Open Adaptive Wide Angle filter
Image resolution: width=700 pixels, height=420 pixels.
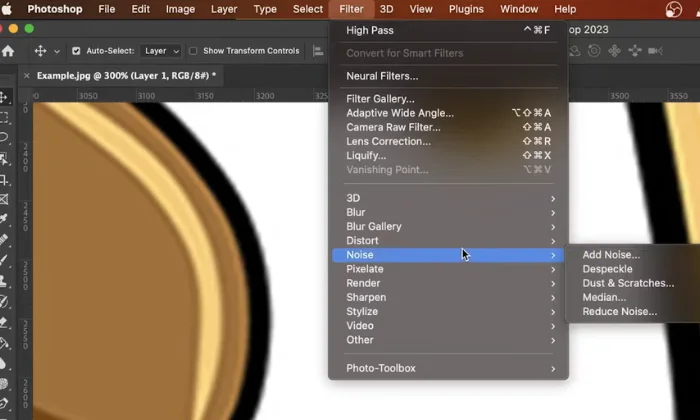(x=449, y=113)
